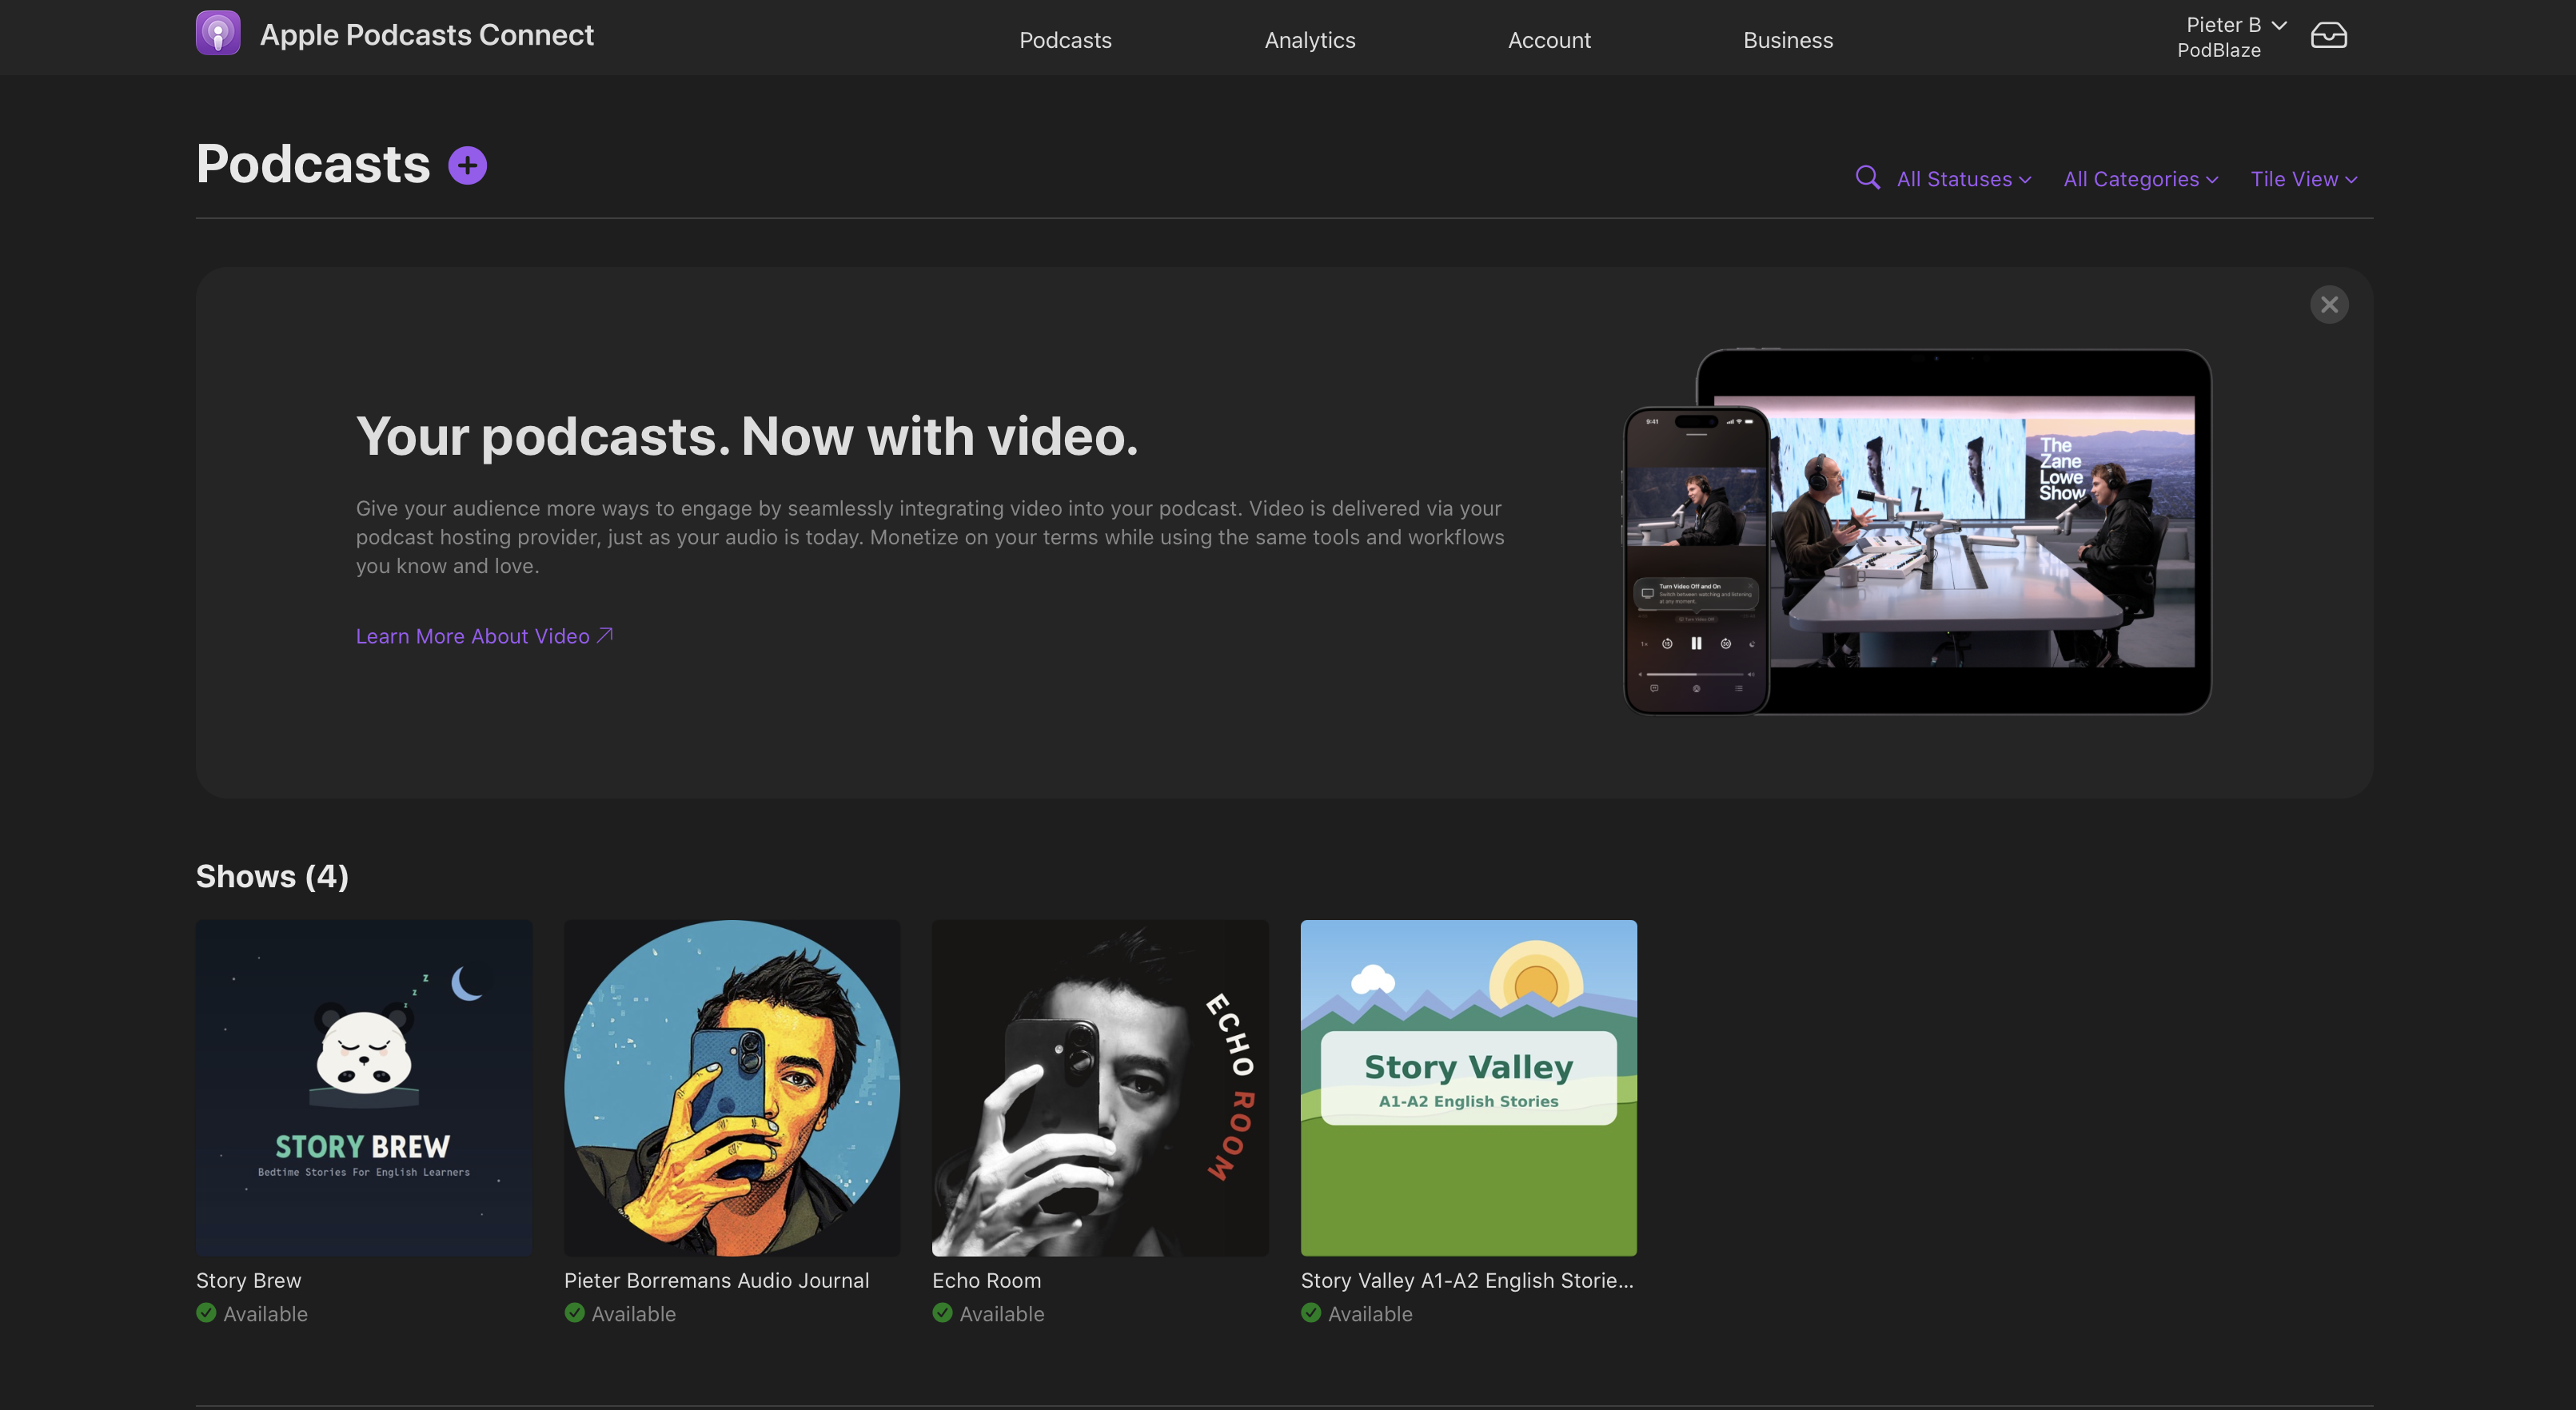Click the Apple Podcasts Connect title
Screen dimensions: 2576x1410
[427, 35]
